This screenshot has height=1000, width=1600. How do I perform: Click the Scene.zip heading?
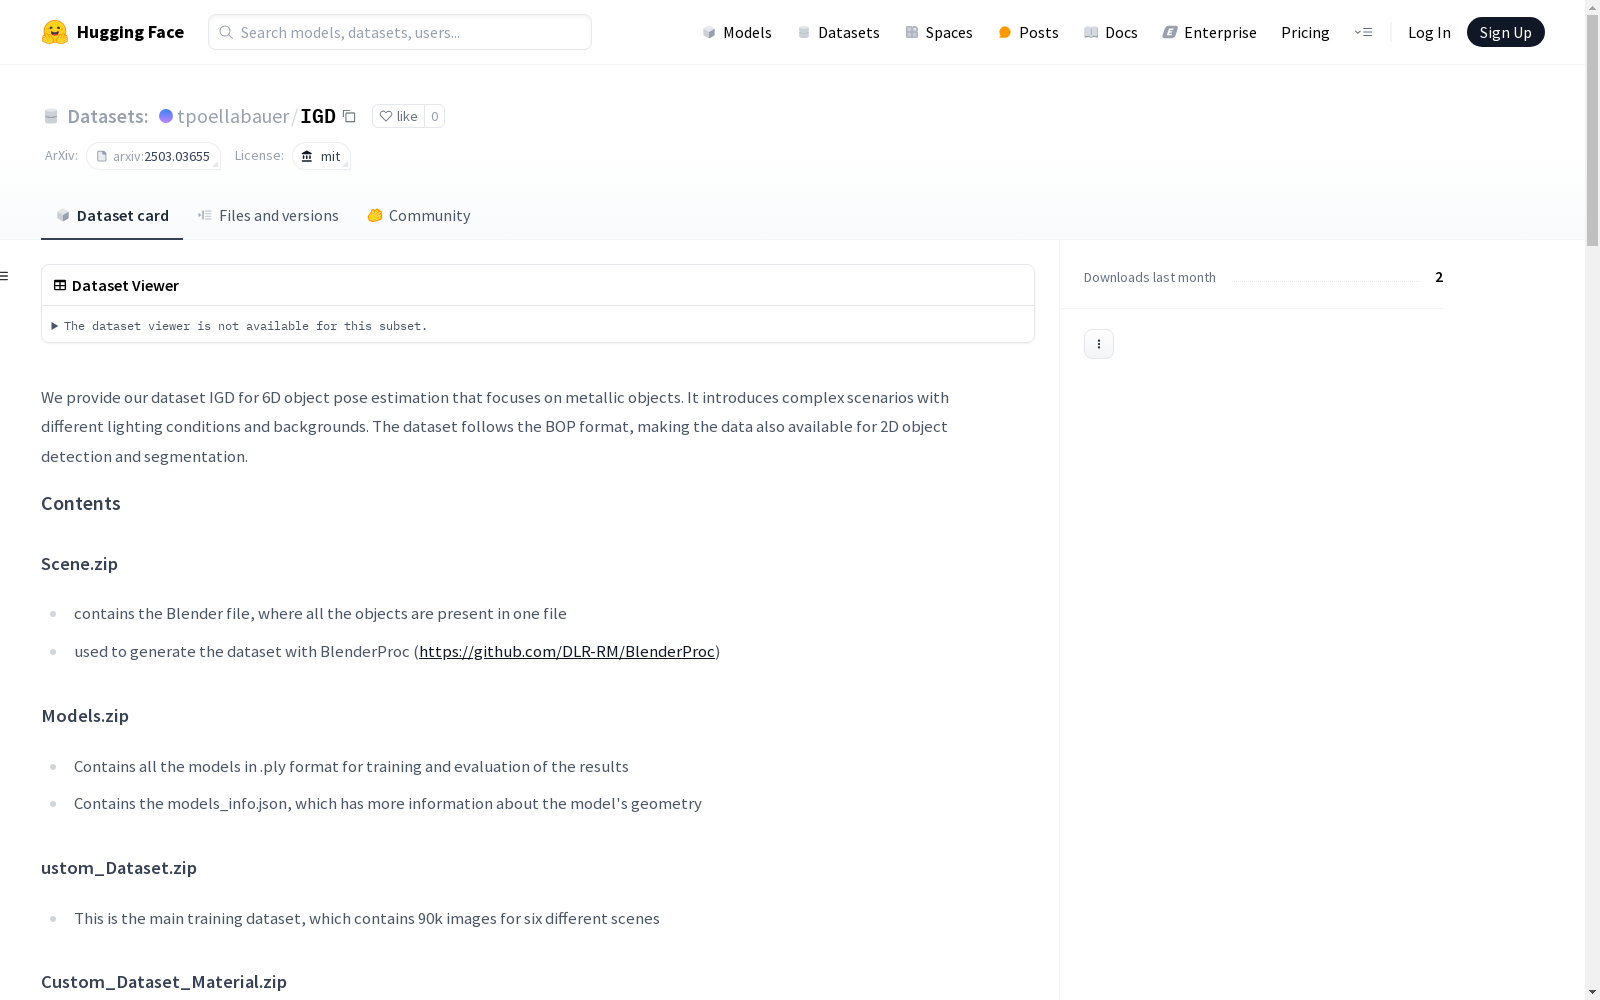[79, 563]
